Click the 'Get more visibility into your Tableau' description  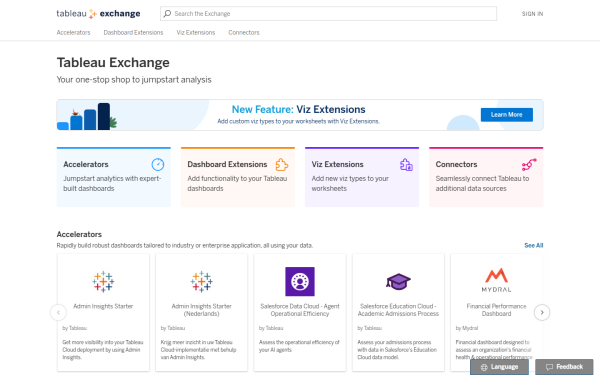point(103,350)
